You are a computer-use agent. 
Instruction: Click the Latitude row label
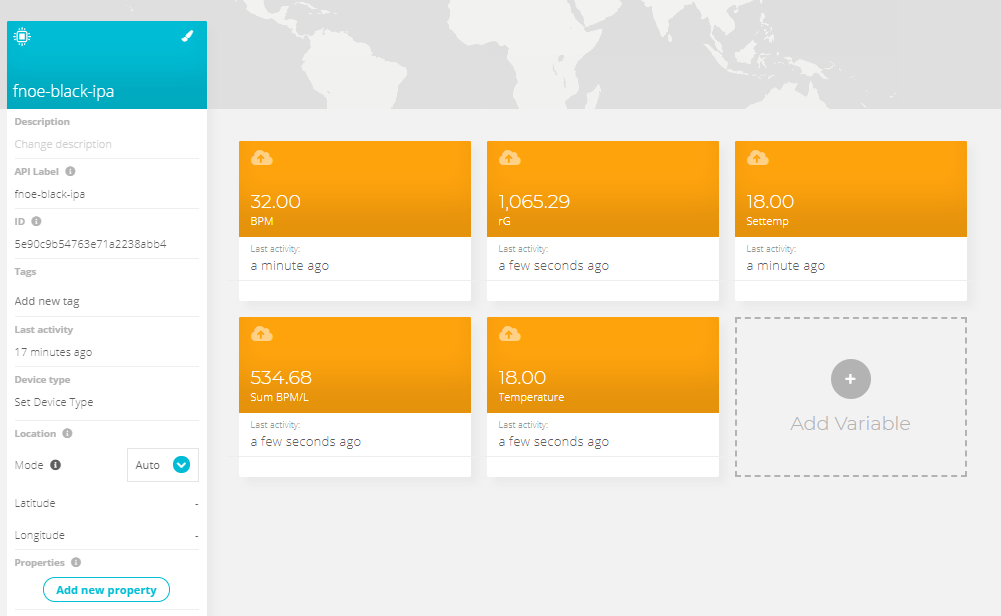point(35,503)
